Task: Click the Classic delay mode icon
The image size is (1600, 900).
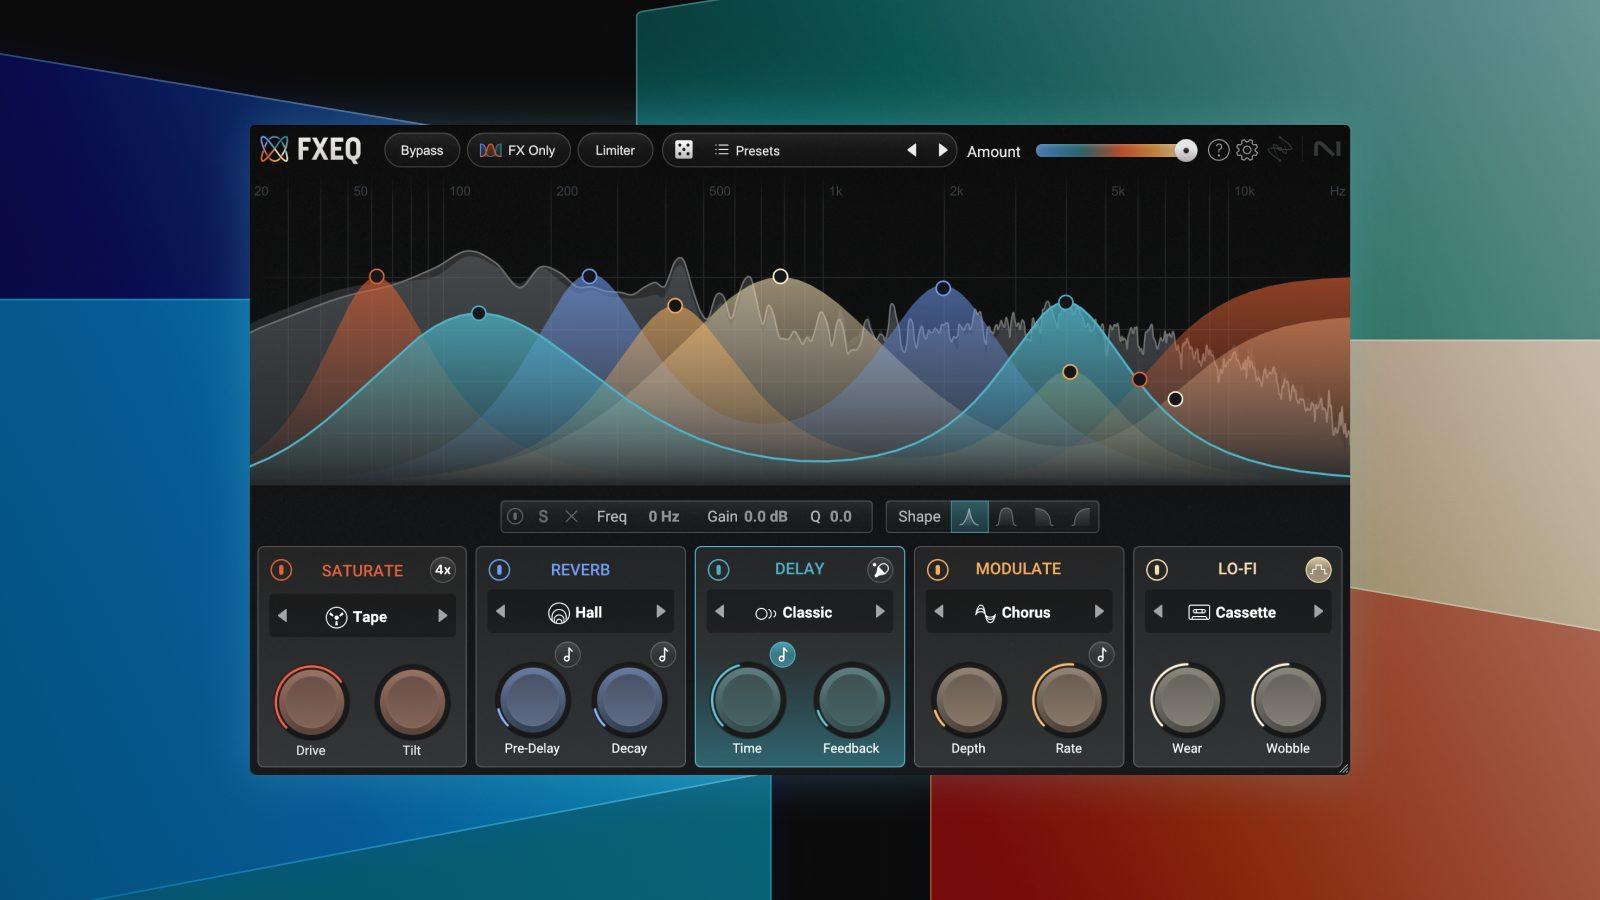Action: 766,613
